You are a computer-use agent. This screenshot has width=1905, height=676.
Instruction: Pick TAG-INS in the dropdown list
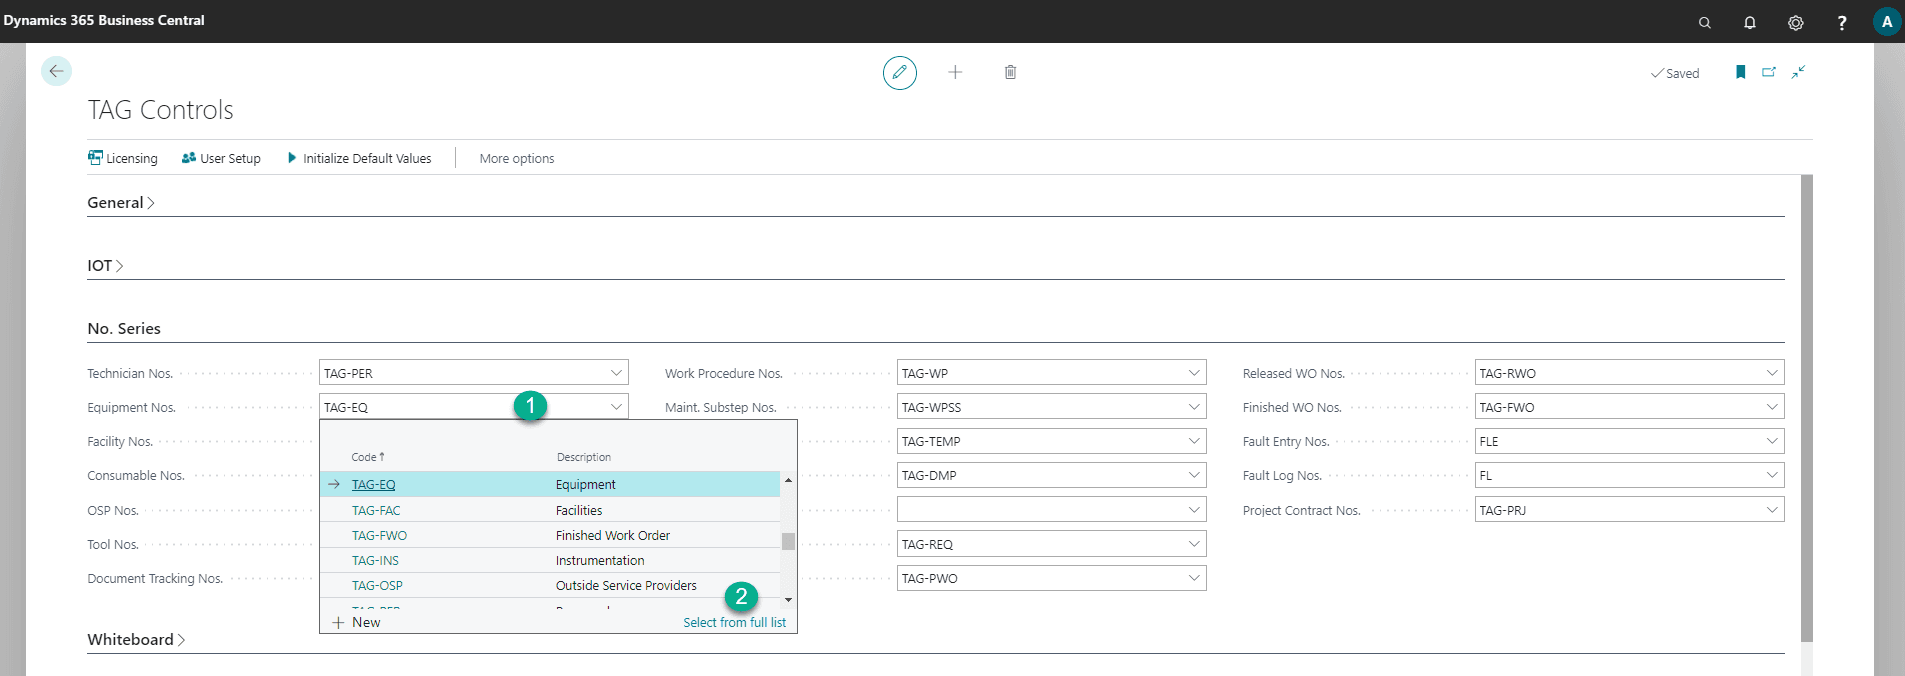coord(375,560)
